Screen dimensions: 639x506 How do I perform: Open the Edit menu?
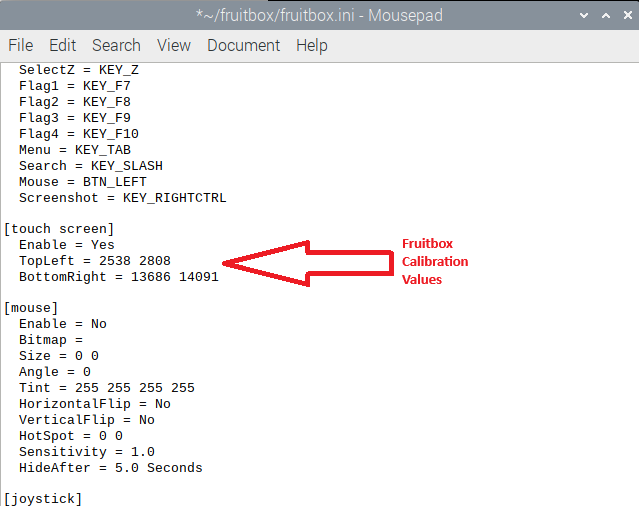[x=62, y=45]
